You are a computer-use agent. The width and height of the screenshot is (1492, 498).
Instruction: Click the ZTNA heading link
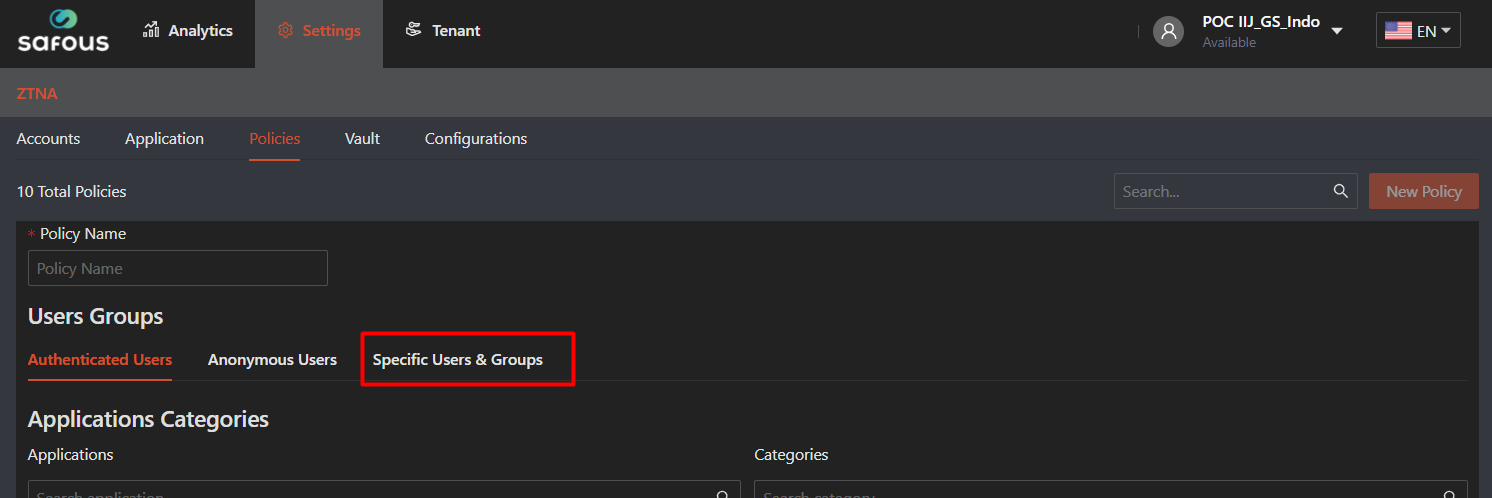pyautogui.click(x=37, y=94)
